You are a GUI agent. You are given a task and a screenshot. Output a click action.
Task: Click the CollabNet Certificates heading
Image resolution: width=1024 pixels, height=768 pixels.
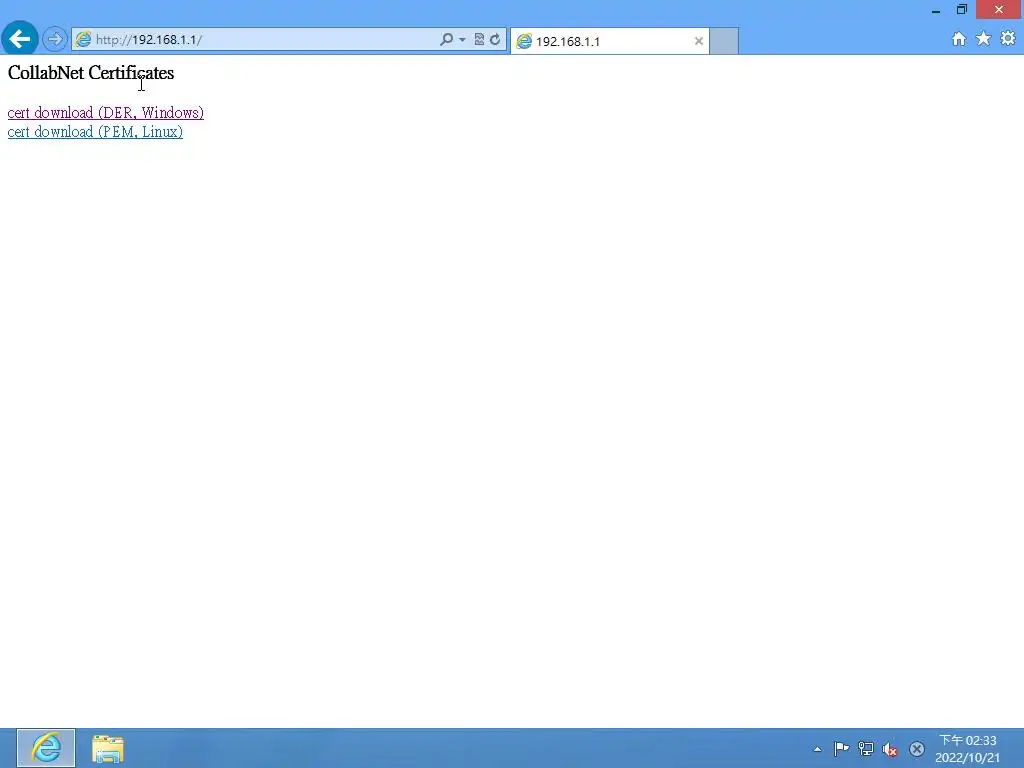coord(91,72)
